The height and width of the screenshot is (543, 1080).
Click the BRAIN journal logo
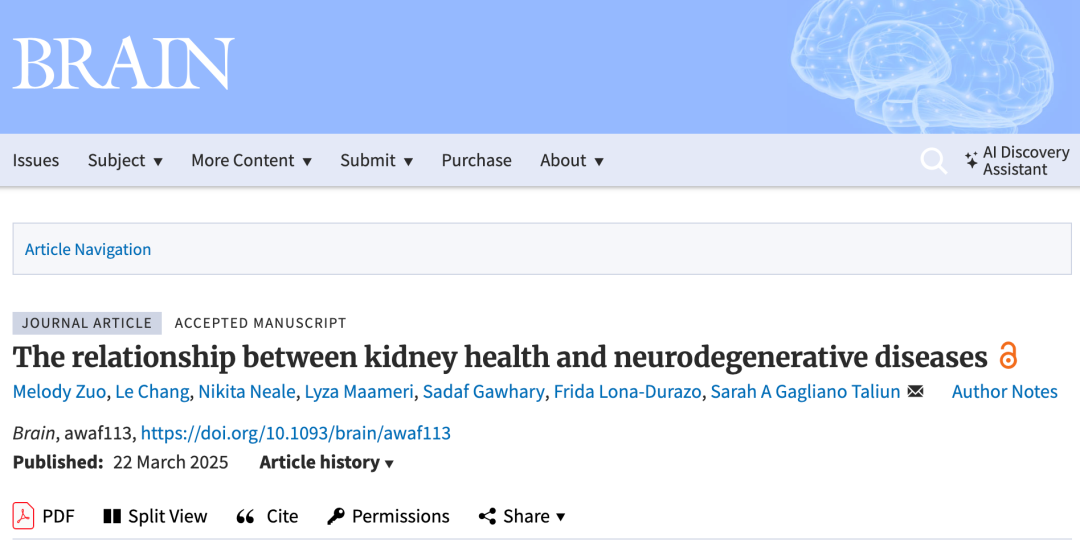click(x=124, y=63)
